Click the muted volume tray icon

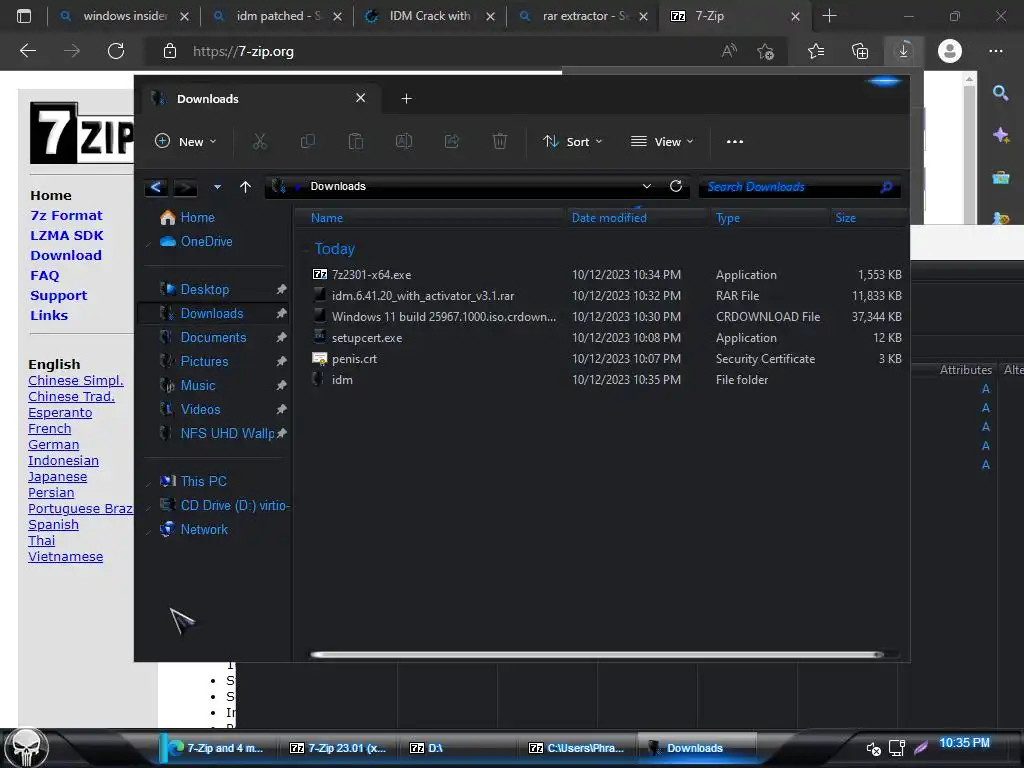point(873,748)
